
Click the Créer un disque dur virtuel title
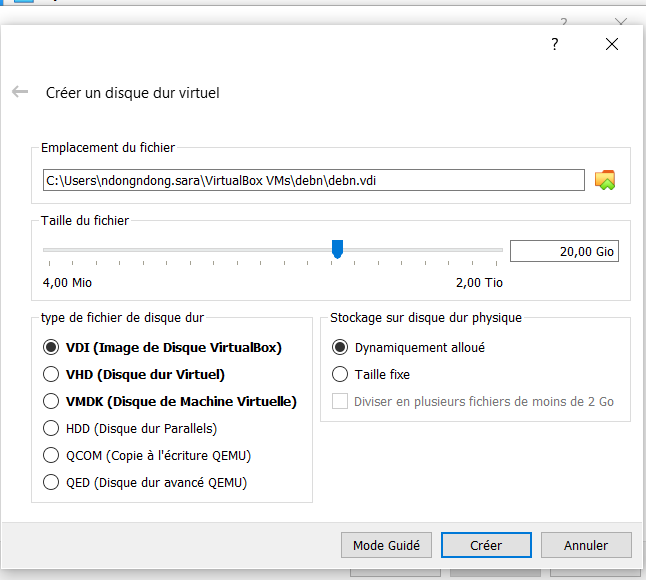tap(132, 93)
